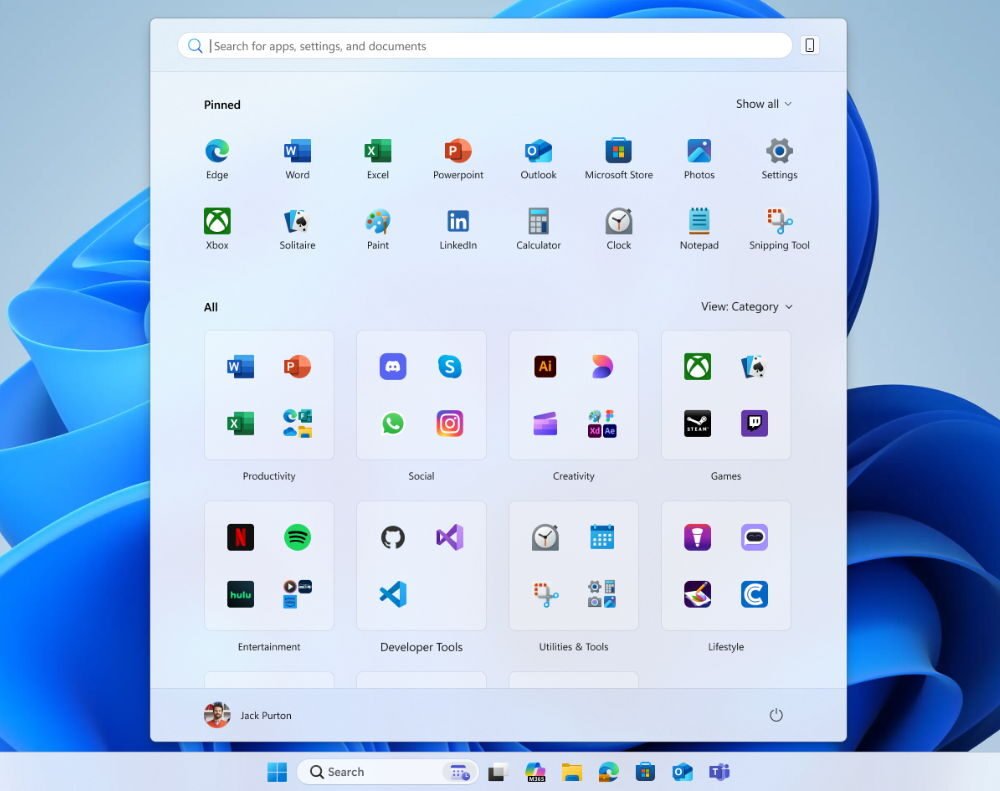
Task: Open the pinned Excel app
Action: [378, 151]
